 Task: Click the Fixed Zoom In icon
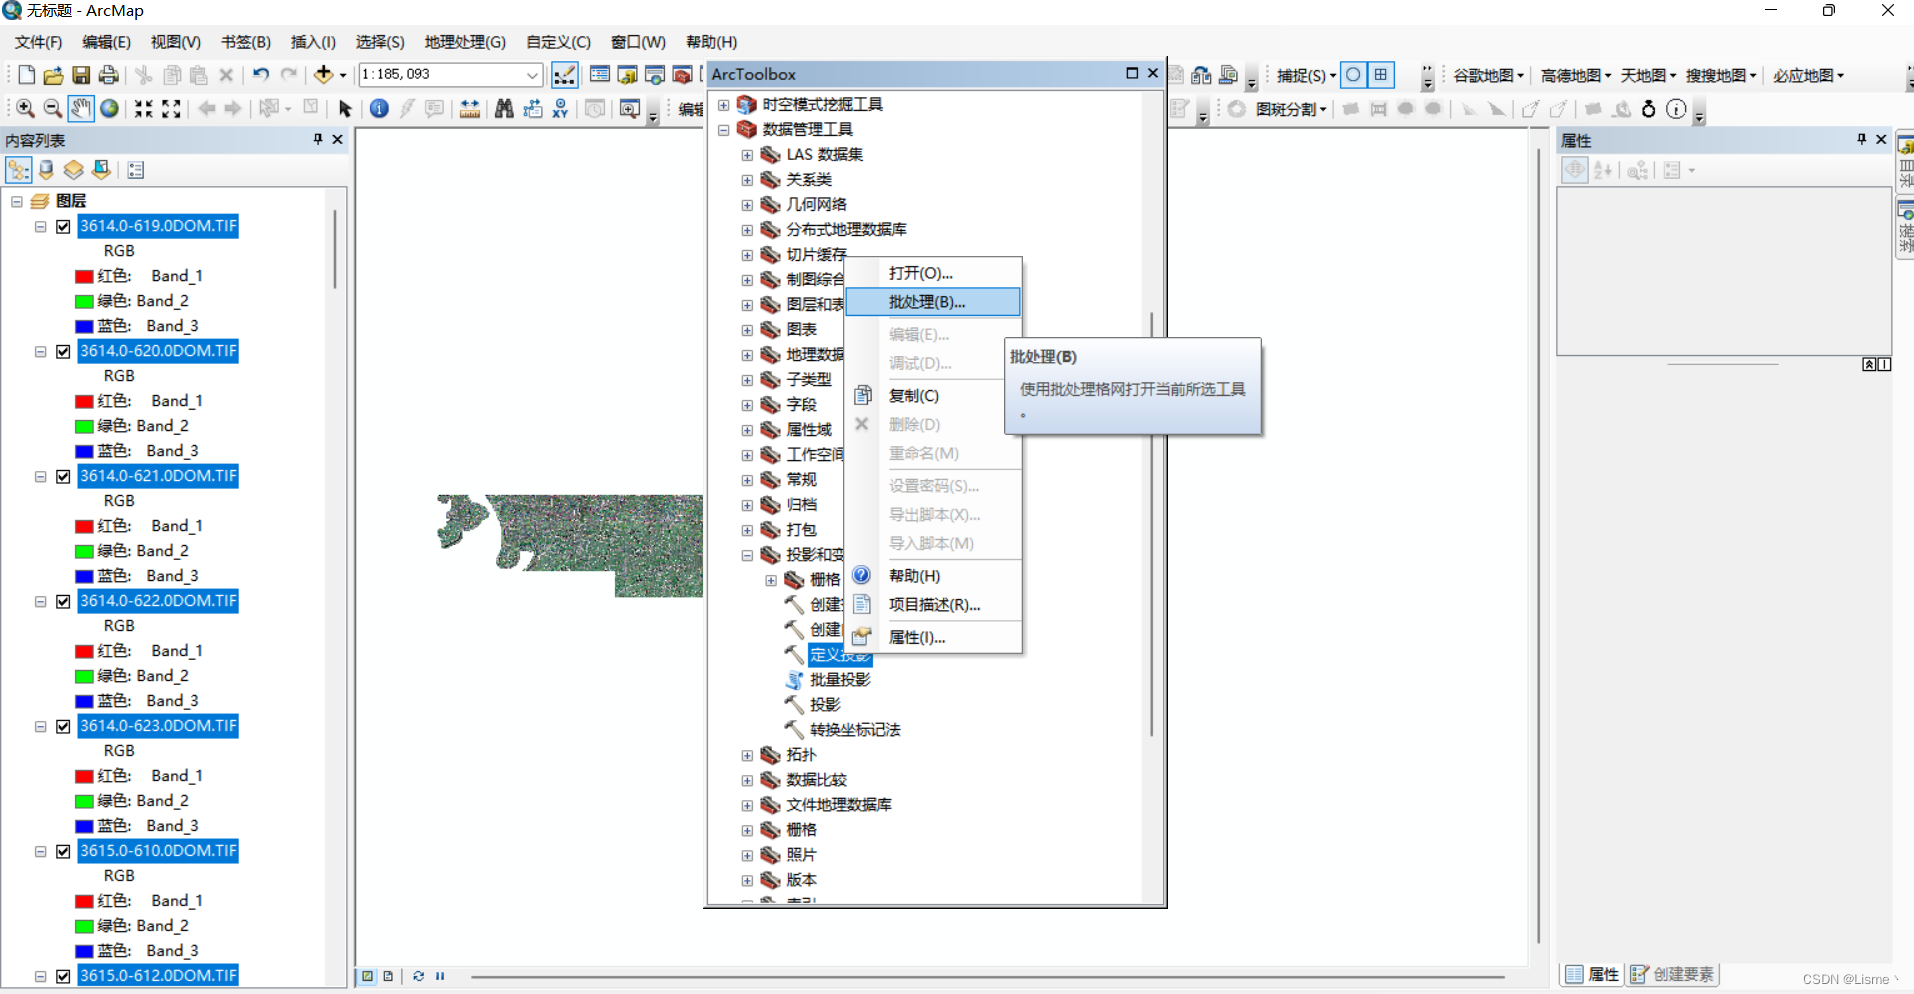pyautogui.click(x=144, y=109)
